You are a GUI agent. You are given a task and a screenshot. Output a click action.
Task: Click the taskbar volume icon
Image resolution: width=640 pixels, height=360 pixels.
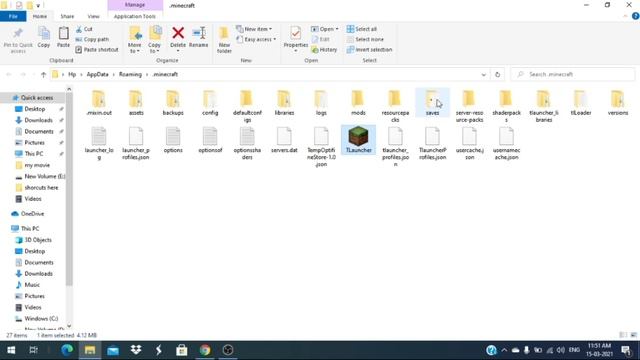(561, 350)
